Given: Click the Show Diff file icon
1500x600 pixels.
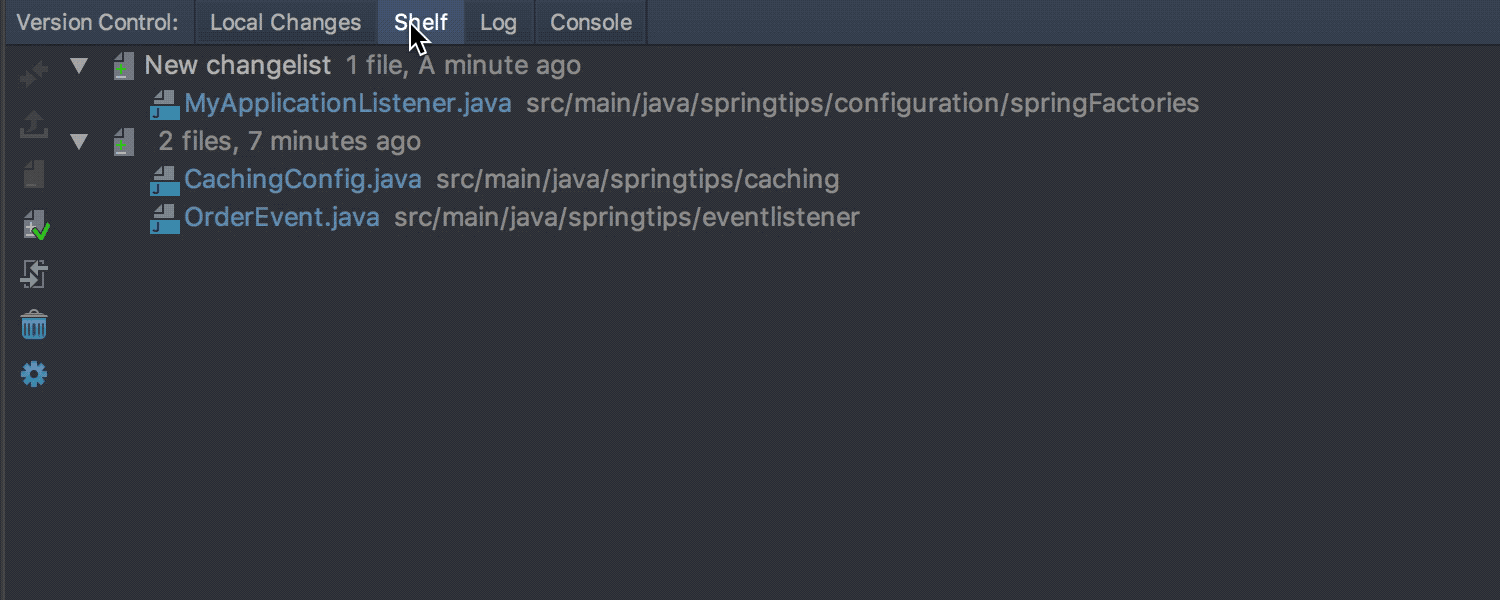Looking at the screenshot, I should click(x=33, y=173).
